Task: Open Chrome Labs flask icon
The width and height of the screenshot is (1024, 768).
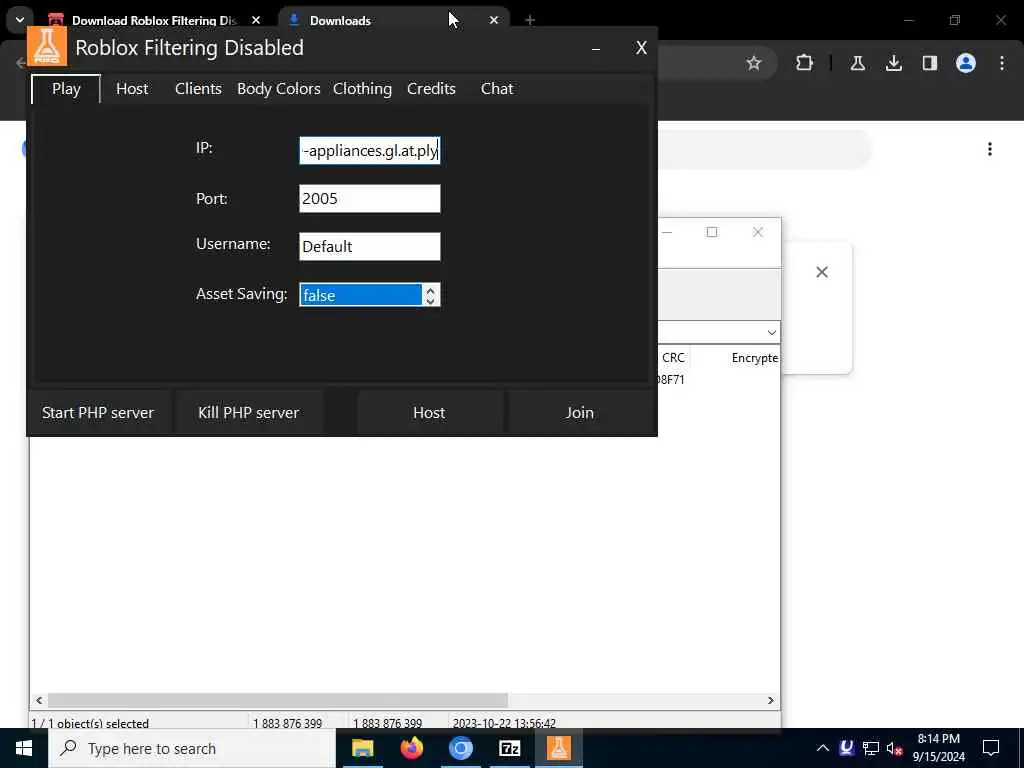Action: click(857, 63)
